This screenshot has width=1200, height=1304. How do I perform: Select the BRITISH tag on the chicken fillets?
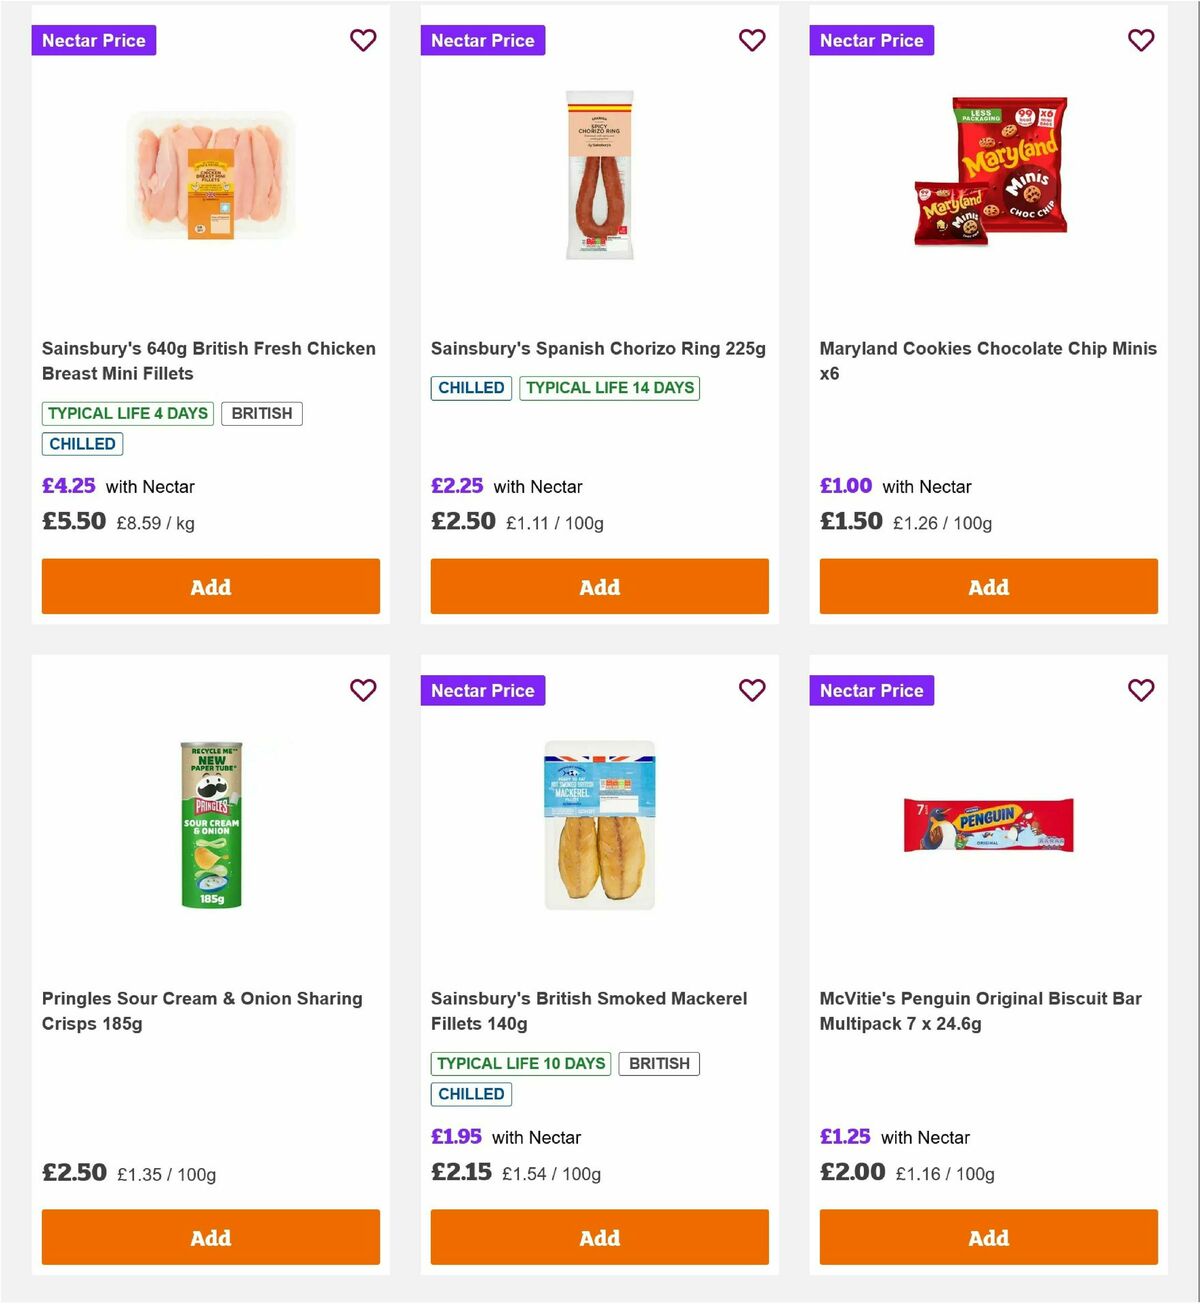click(x=262, y=413)
